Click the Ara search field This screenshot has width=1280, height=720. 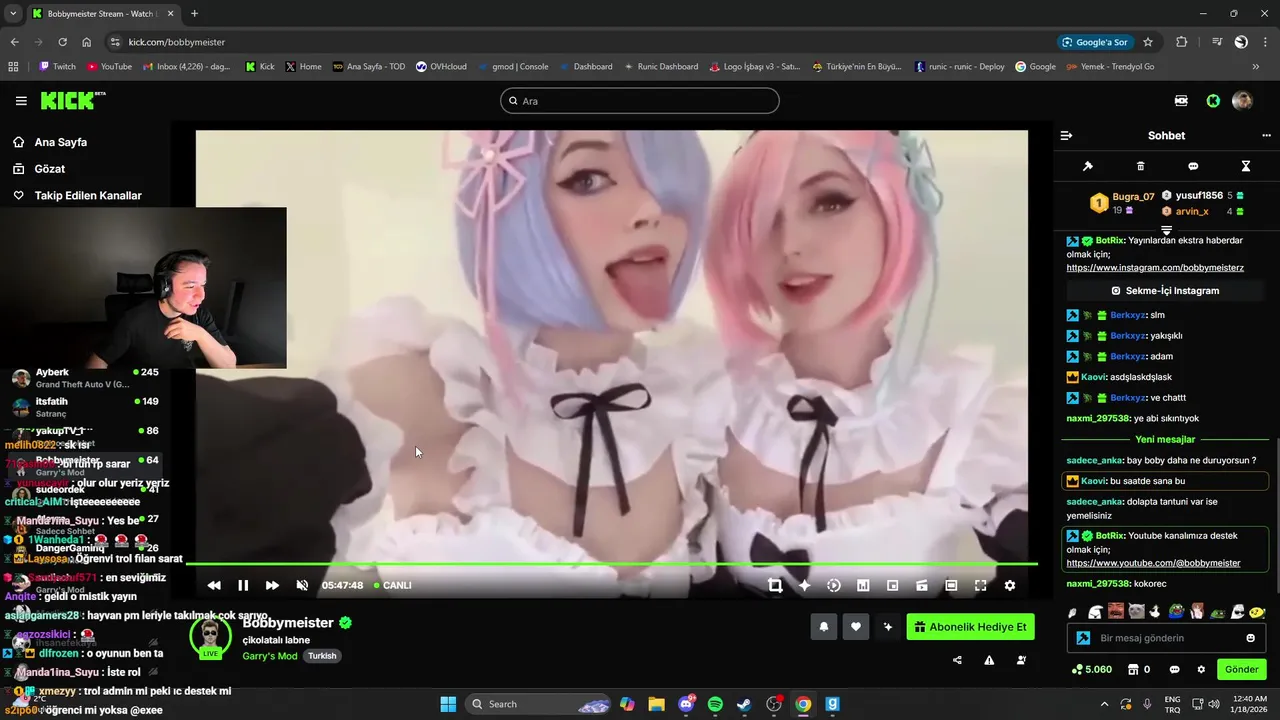tap(640, 101)
